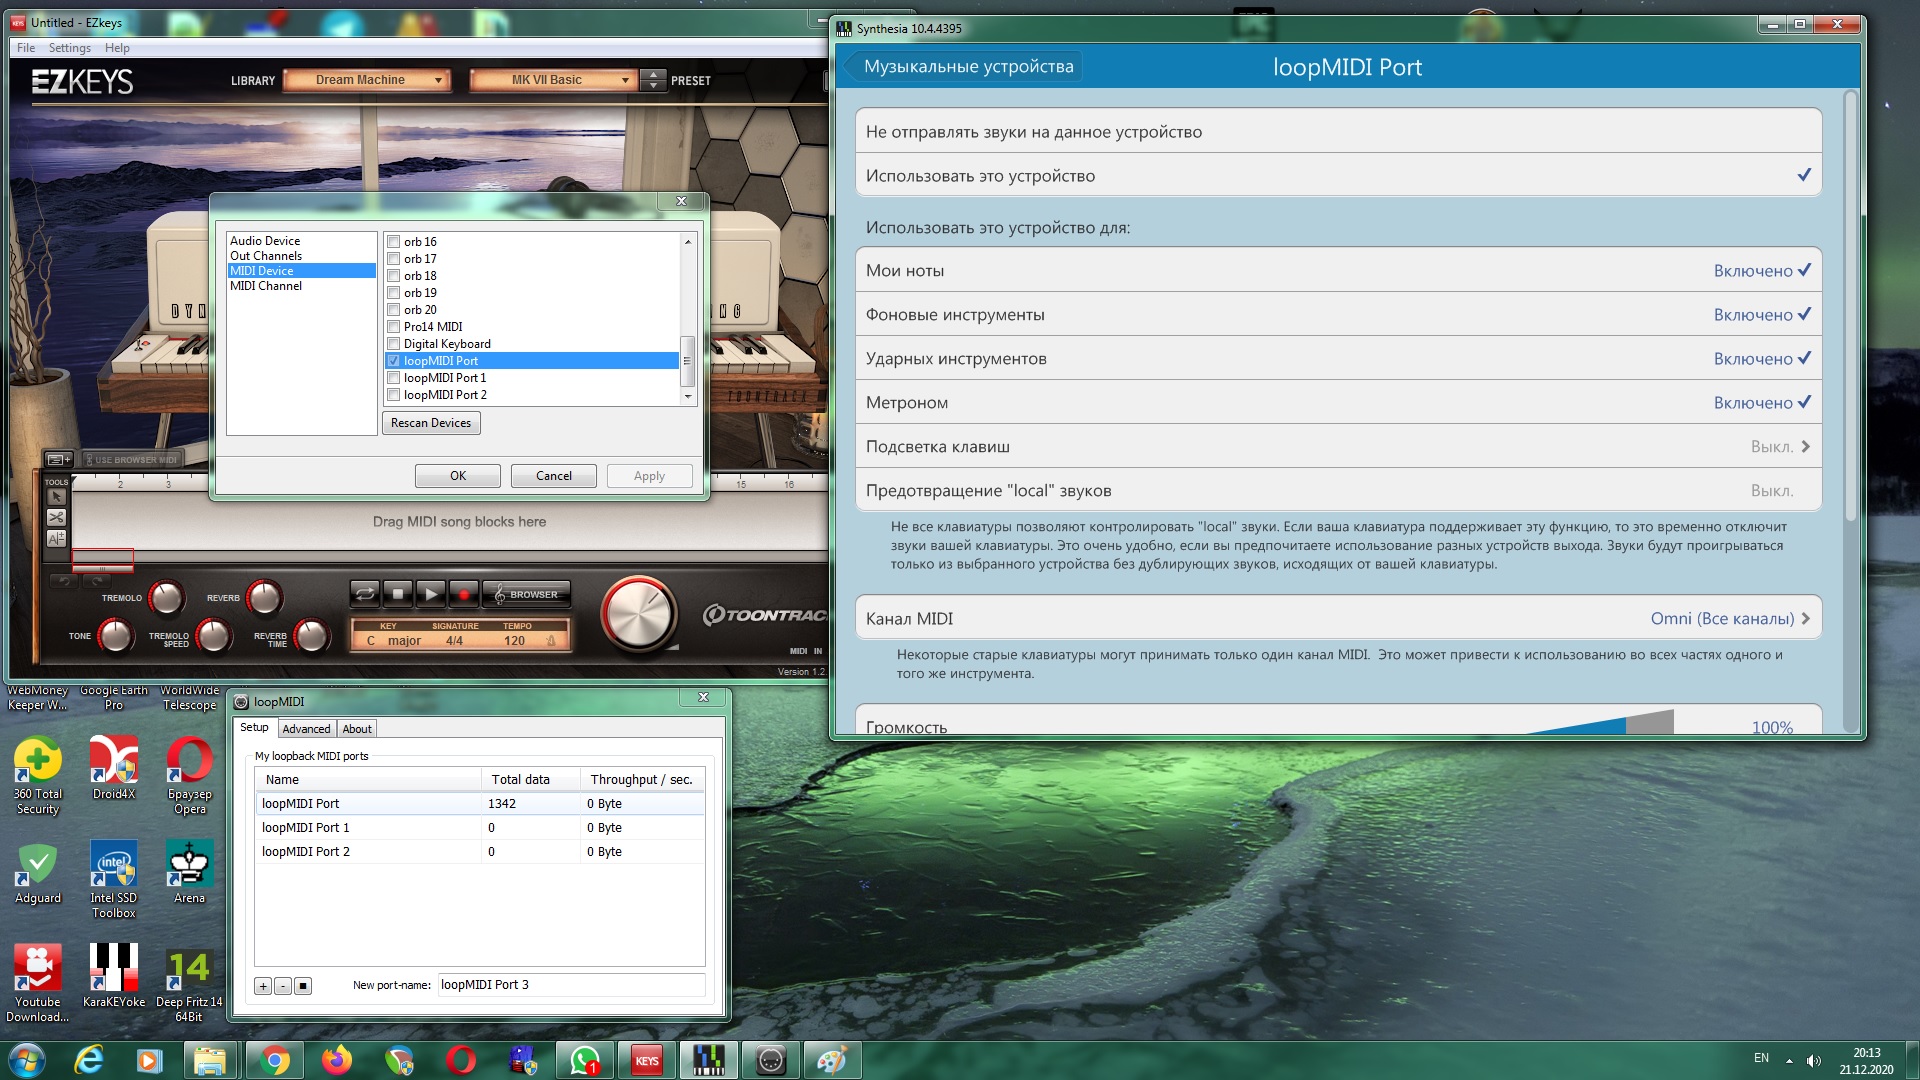Image resolution: width=1920 pixels, height=1080 pixels.
Task: Click the large EZkeys master volume knob
Action: point(639,614)
